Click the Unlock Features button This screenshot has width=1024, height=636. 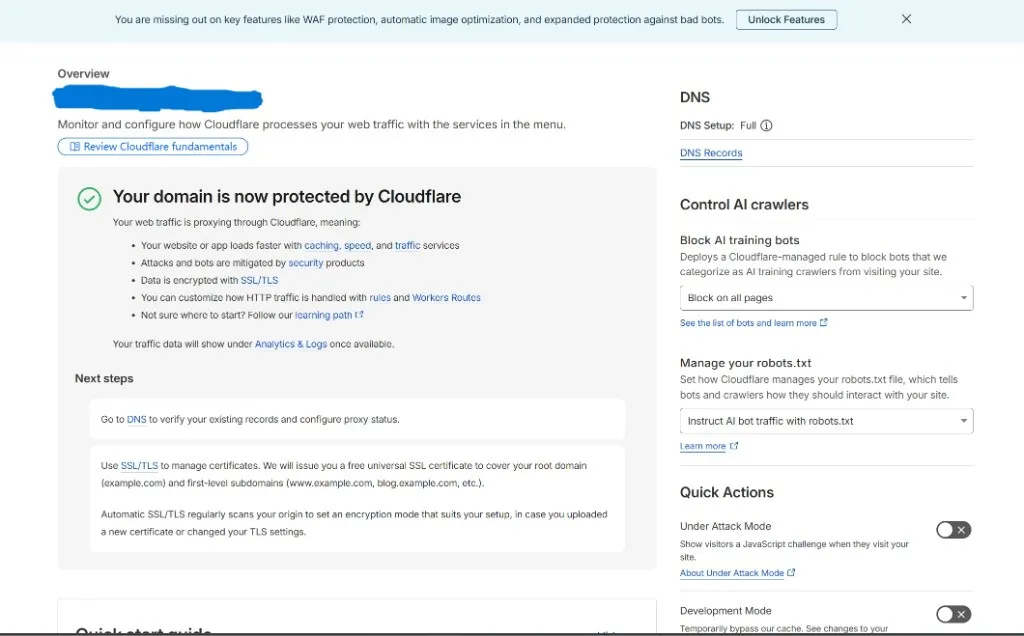(x=786, y=20)
